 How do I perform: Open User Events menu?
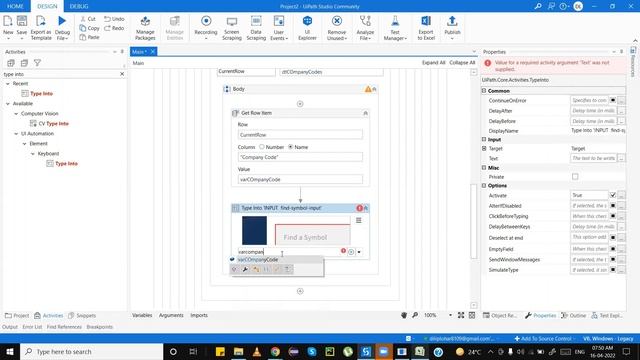click(x=279, y=28)
